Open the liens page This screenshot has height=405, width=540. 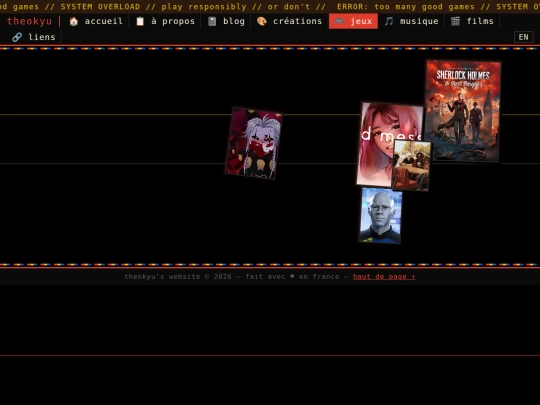point(34,37)
